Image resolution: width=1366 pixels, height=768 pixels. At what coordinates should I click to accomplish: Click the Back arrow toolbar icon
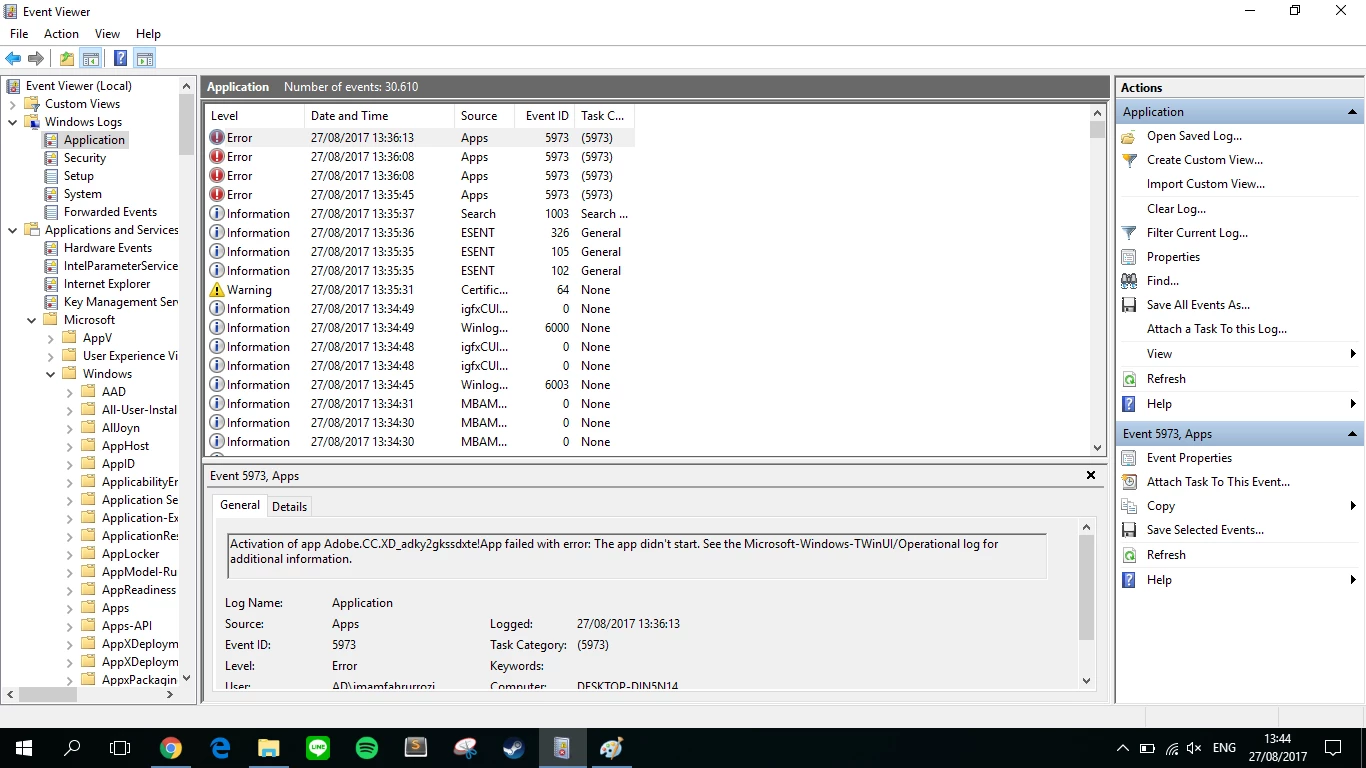pos(13,58)
